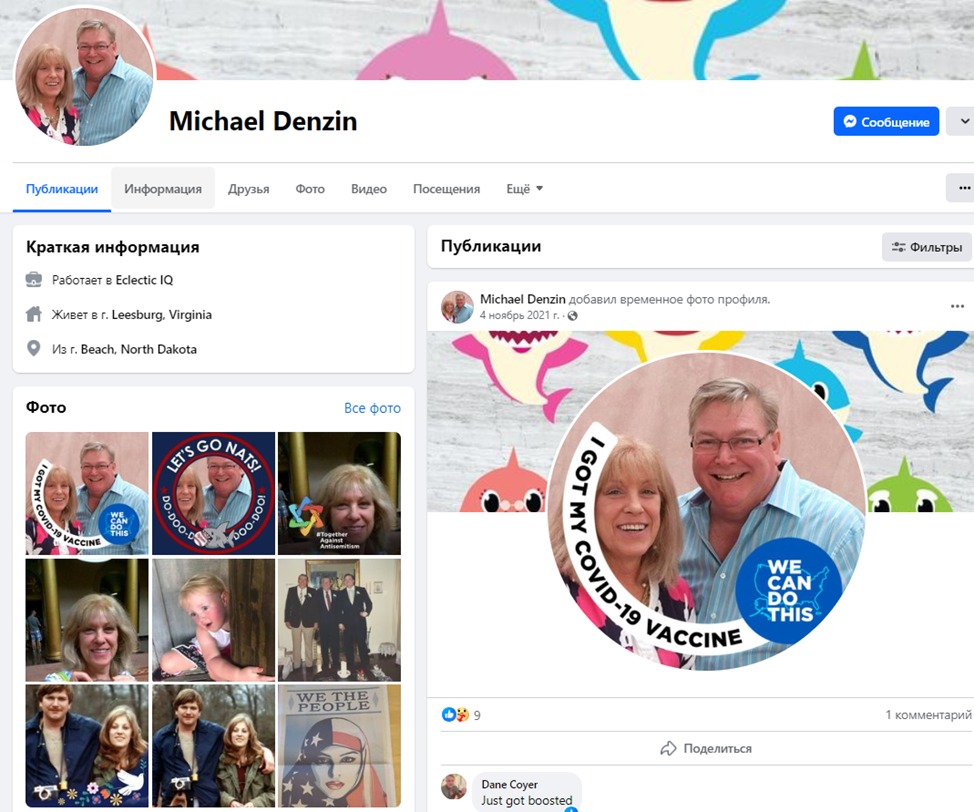Image resolution: width=974 pixels, height=812 pixels.
Task: Click the briefcase work icon
Action: 34,280
